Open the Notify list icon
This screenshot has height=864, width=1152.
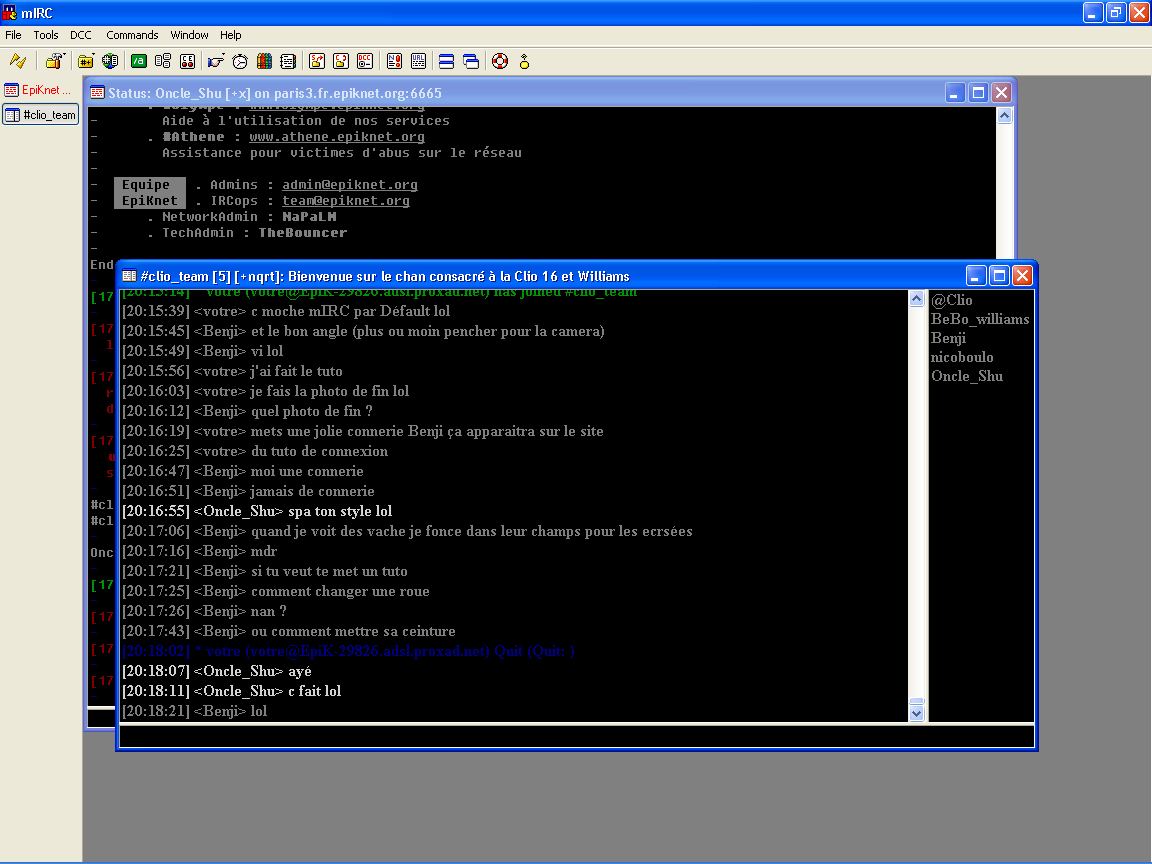(395, 62)
